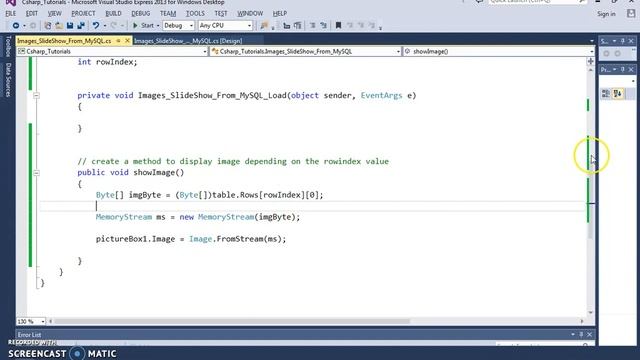
Task: Click the New Project toolbar icon
Action: coord(48,26)
